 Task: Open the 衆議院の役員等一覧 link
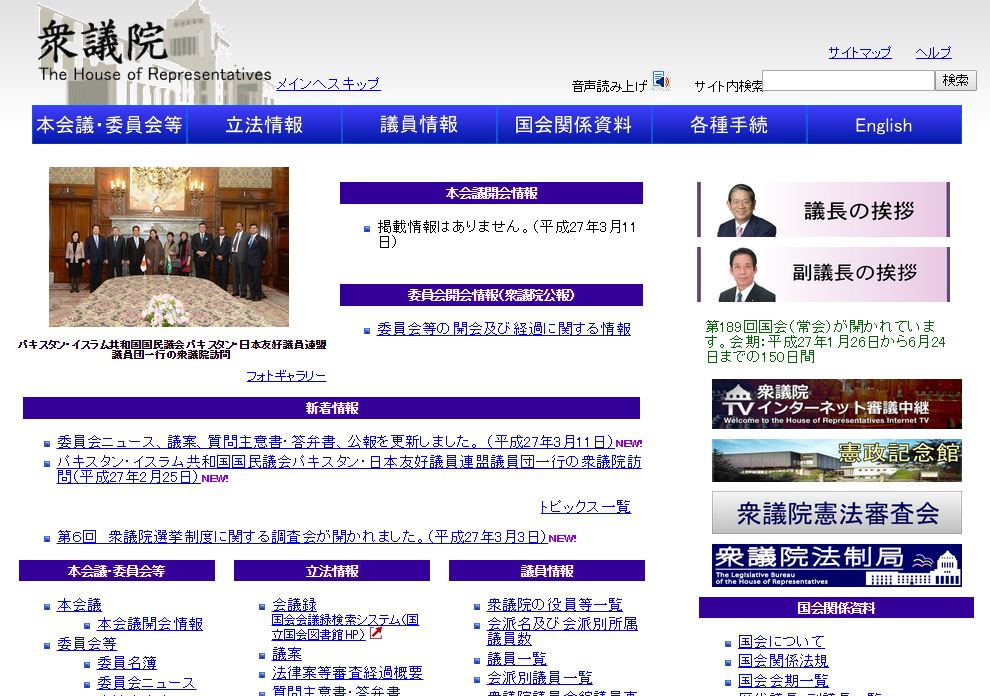click(x=555, y=604)
